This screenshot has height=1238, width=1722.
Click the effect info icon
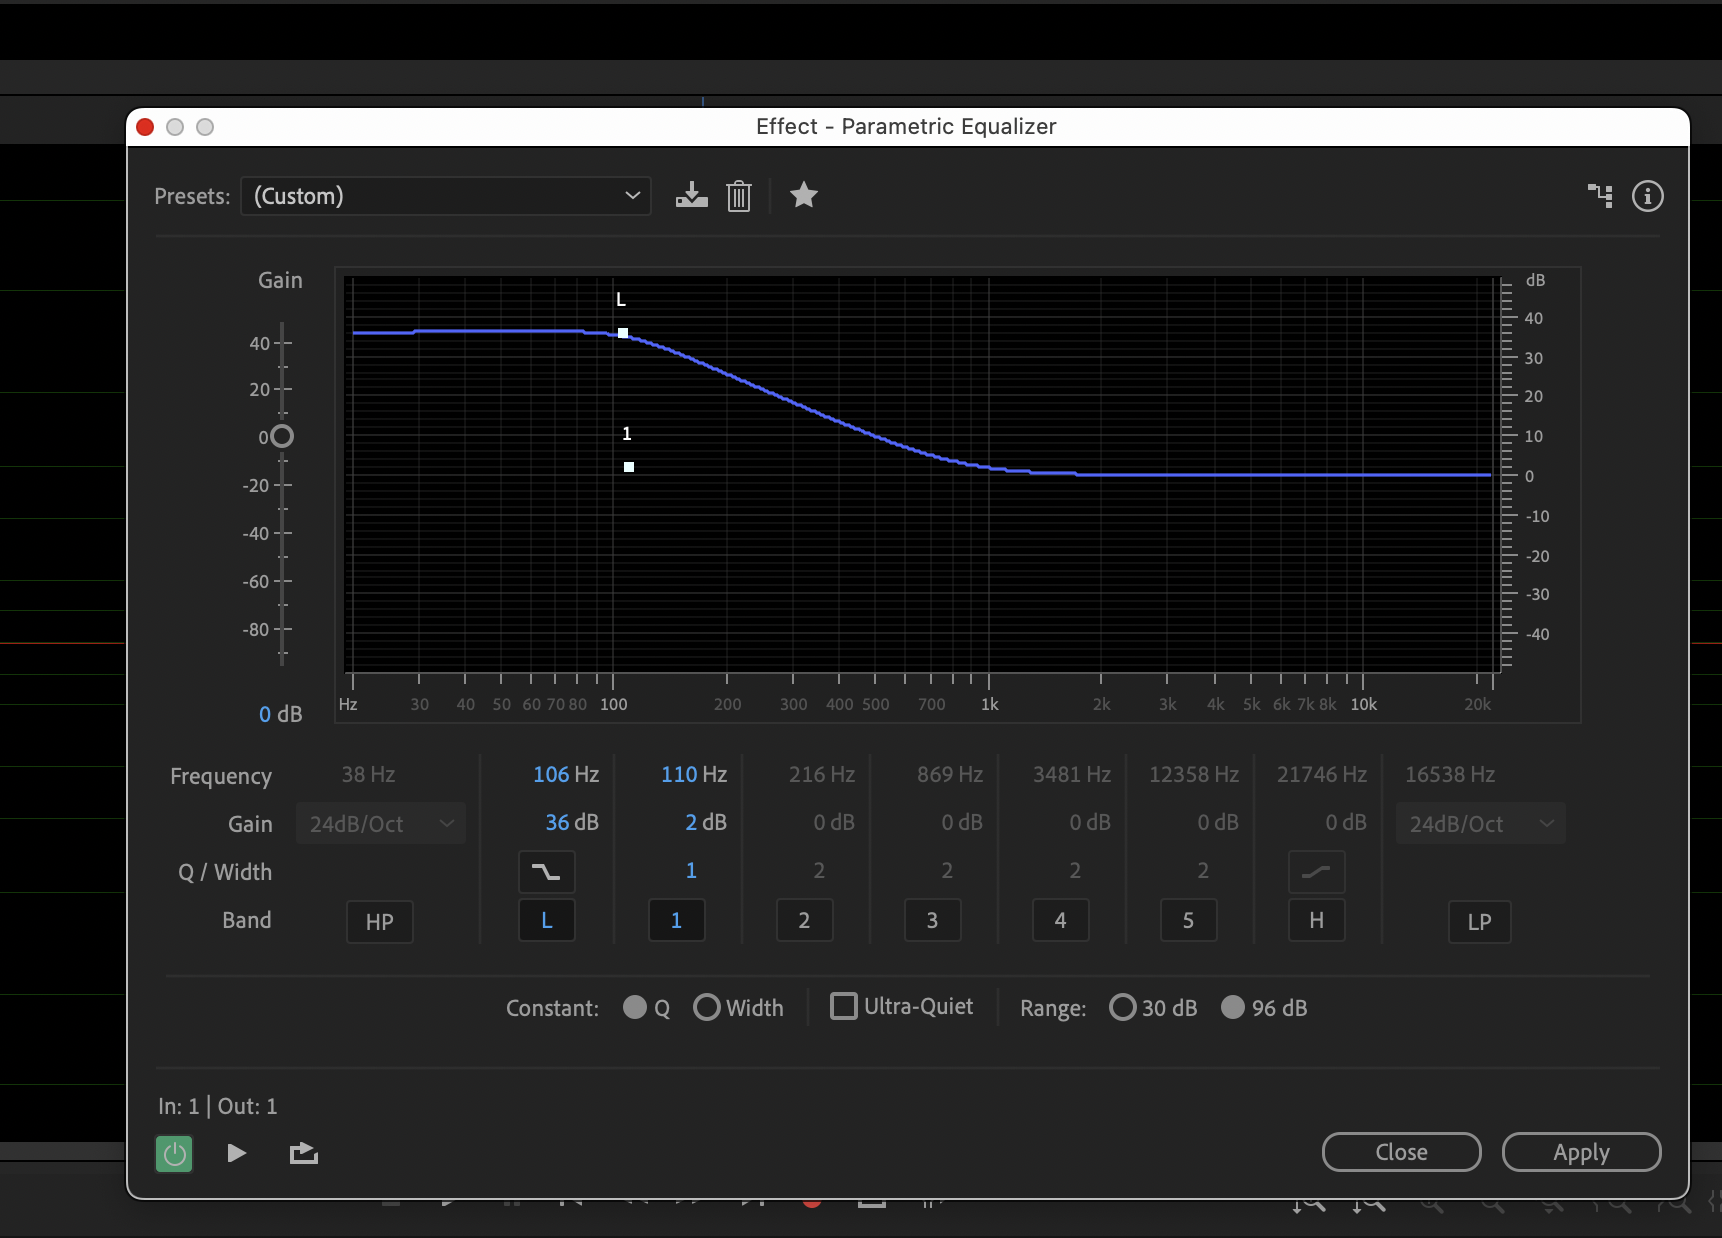[x=1647, y=196]
